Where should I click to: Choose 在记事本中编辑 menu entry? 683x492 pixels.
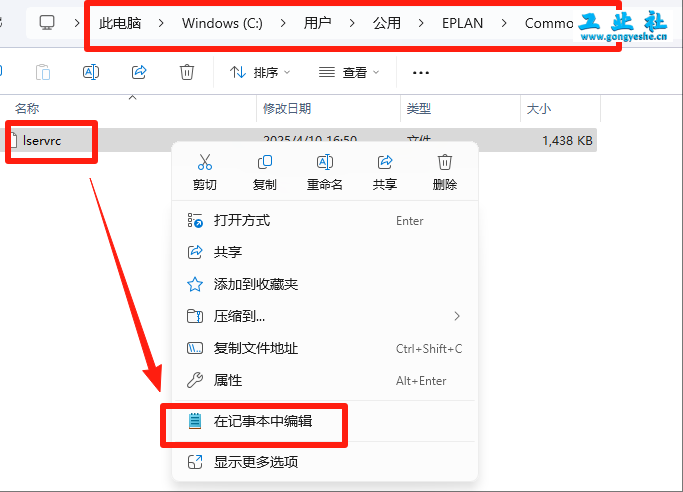pyautogui.click(x=325, y=421)
